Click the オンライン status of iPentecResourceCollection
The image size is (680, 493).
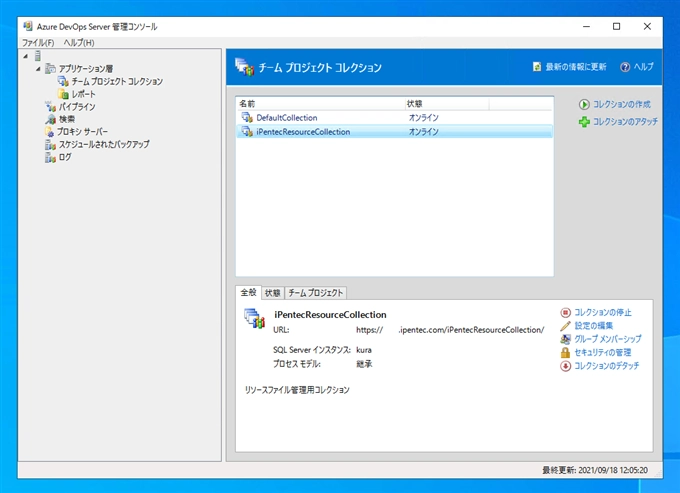pos(423,131)
